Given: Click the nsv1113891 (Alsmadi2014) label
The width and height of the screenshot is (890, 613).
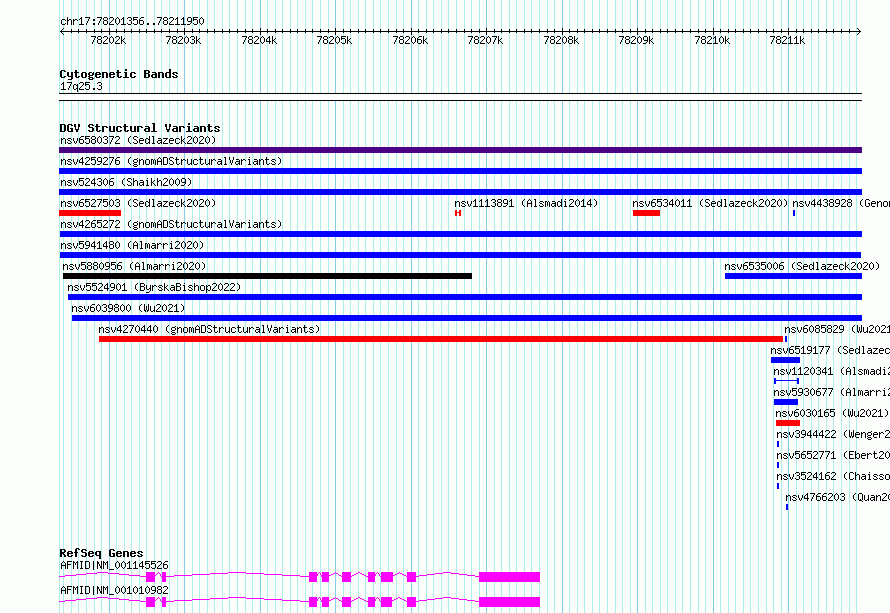Looking at the screenshot, I should 526,203.
